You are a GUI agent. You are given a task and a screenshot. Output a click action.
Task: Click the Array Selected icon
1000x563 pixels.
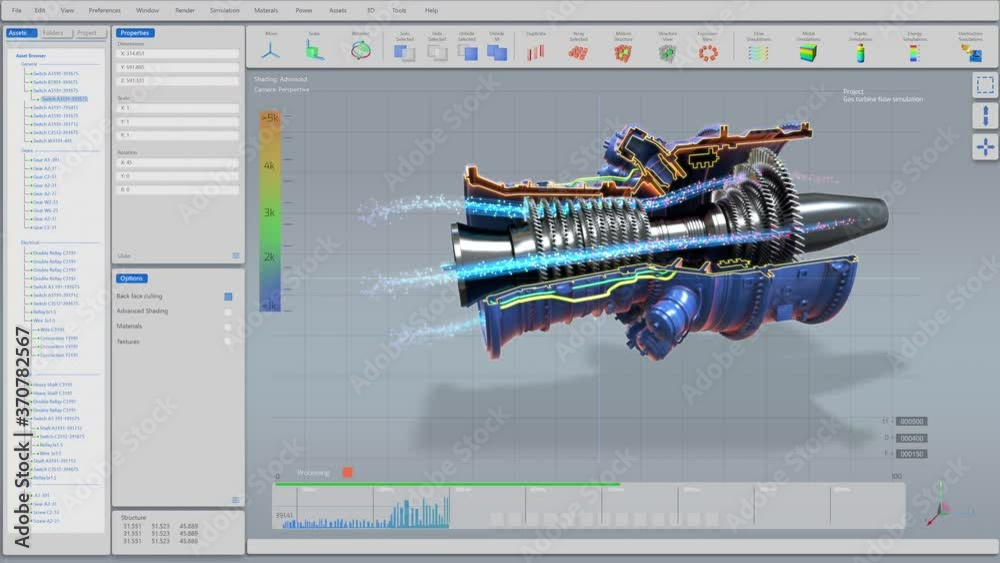(578, 53)
